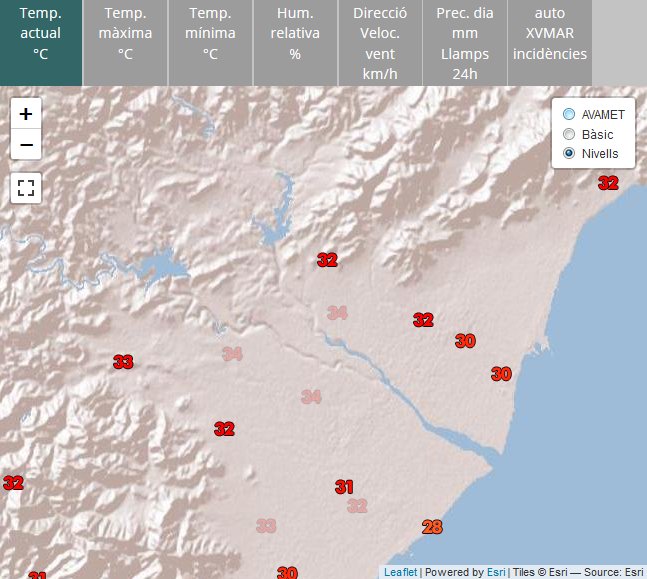
Task: Click the 31 station marker near faded 32
Action: tap(344, 487)
